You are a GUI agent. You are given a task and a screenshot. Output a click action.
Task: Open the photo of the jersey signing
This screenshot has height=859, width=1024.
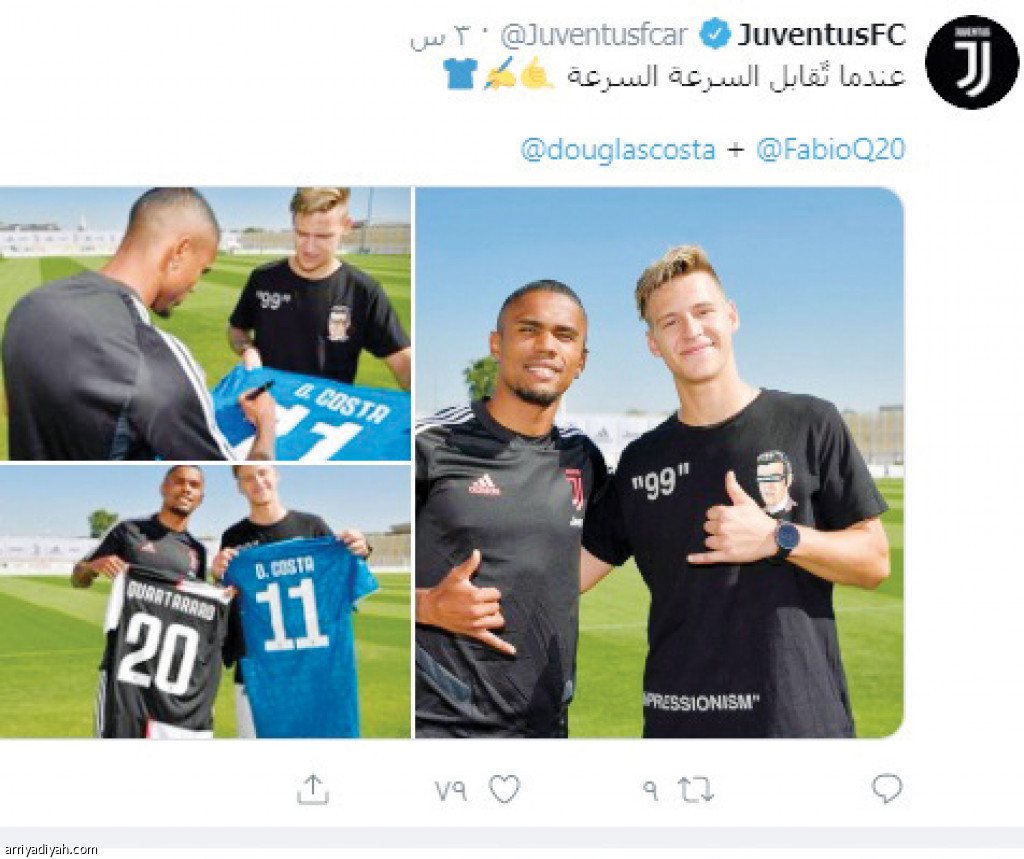pos(205,323)
